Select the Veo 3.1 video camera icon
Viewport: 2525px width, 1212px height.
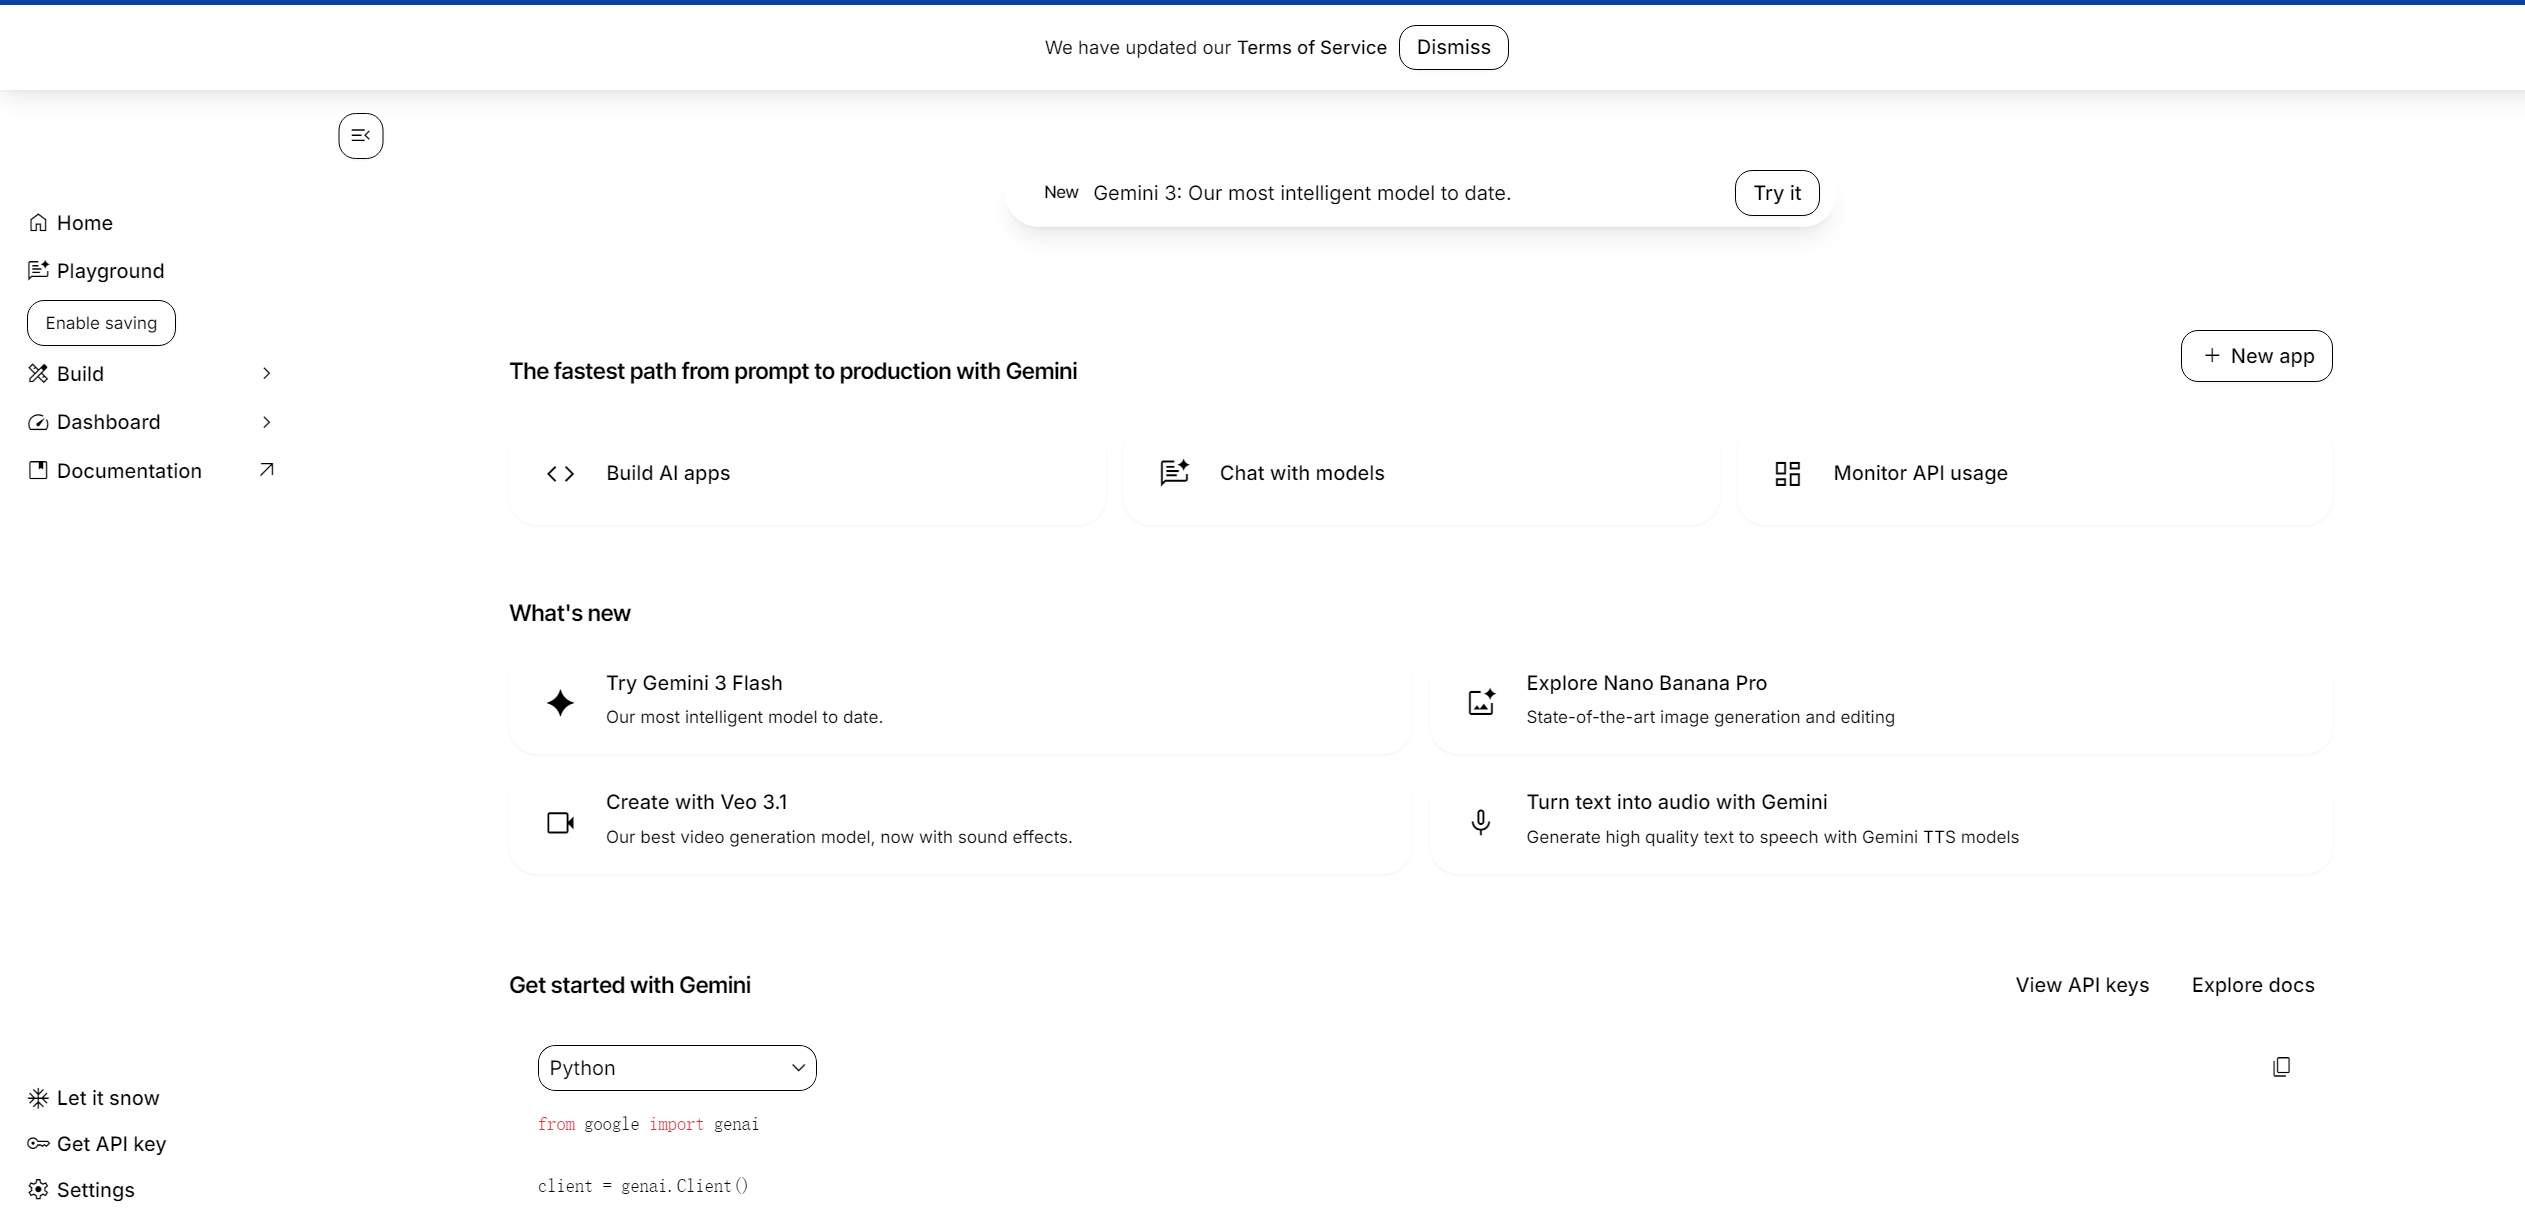coord(561,822)
